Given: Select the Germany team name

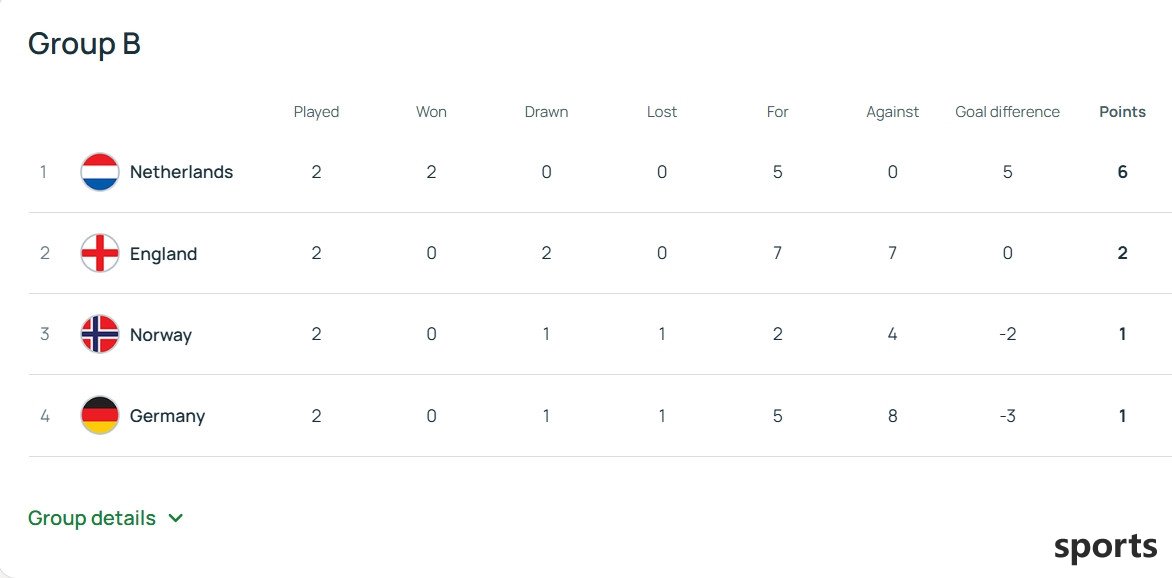Looking at the screenshot, I should pos(167,416).
